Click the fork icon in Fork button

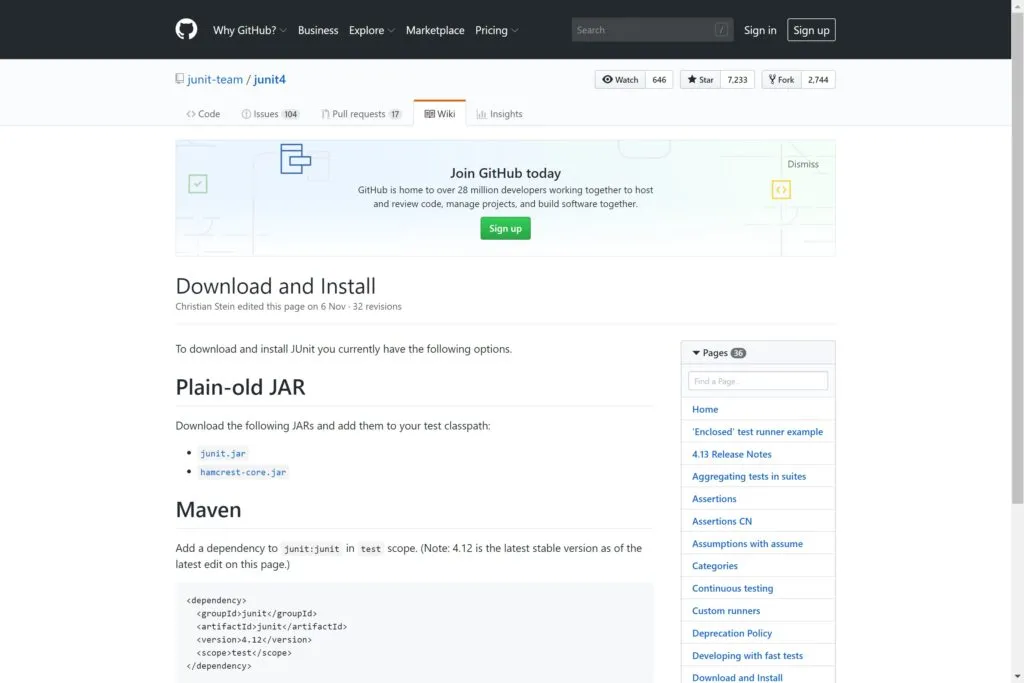click(772, 79)
